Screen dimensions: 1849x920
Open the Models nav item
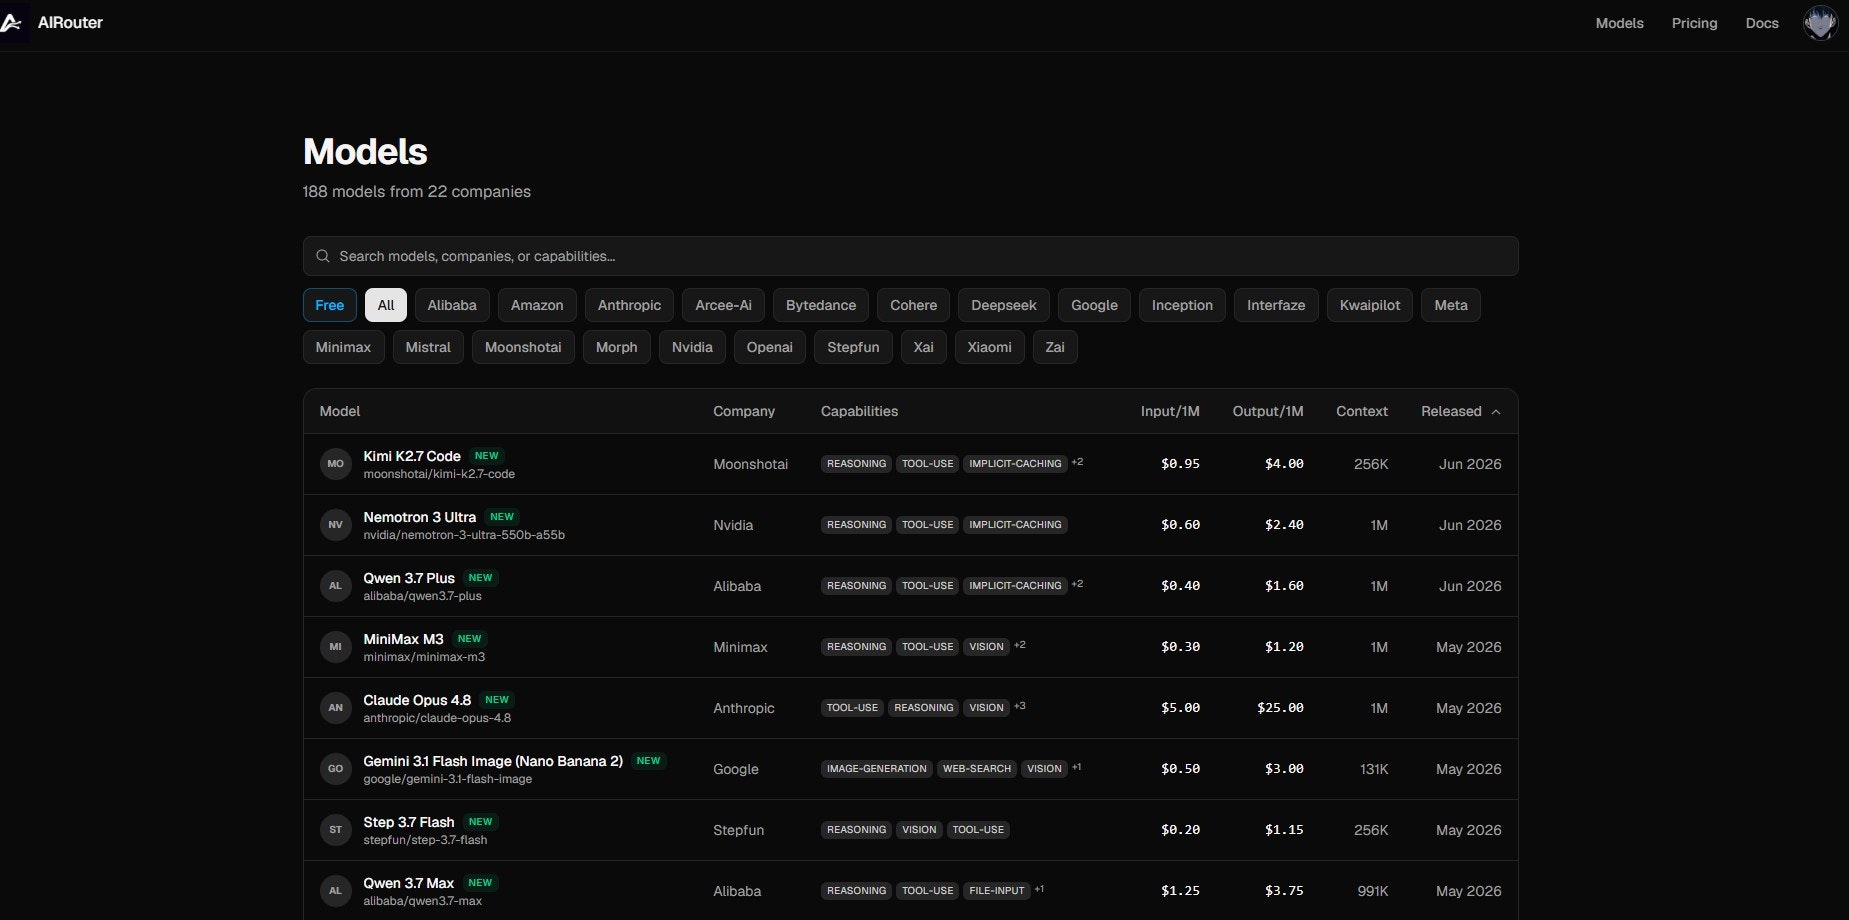coord(1619,23)
